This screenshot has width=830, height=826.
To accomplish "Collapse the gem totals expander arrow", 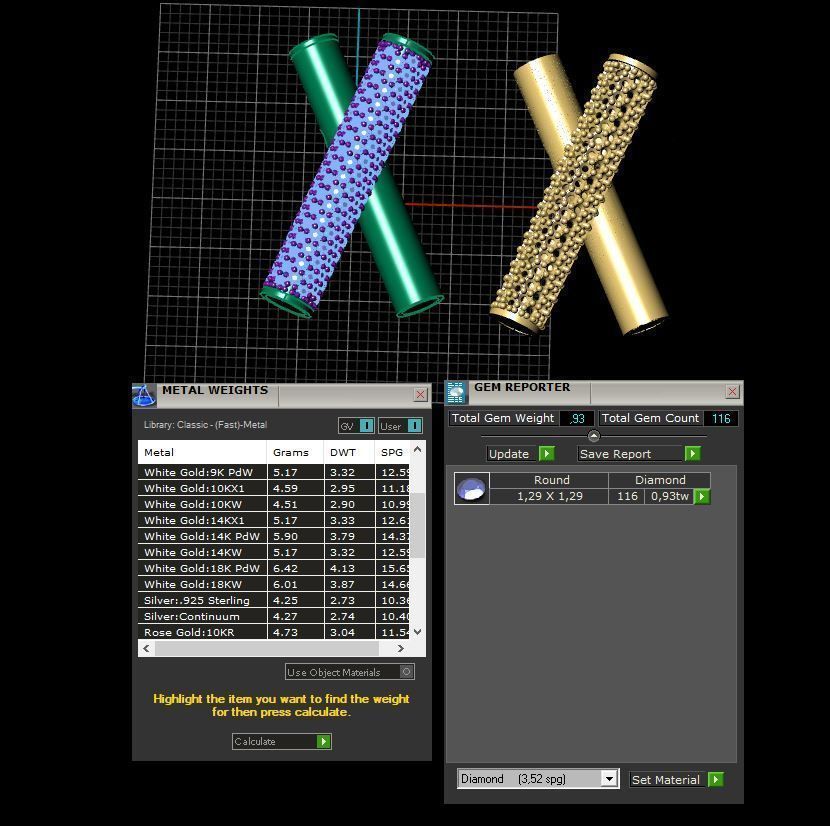I will click(x=594, y=436).
